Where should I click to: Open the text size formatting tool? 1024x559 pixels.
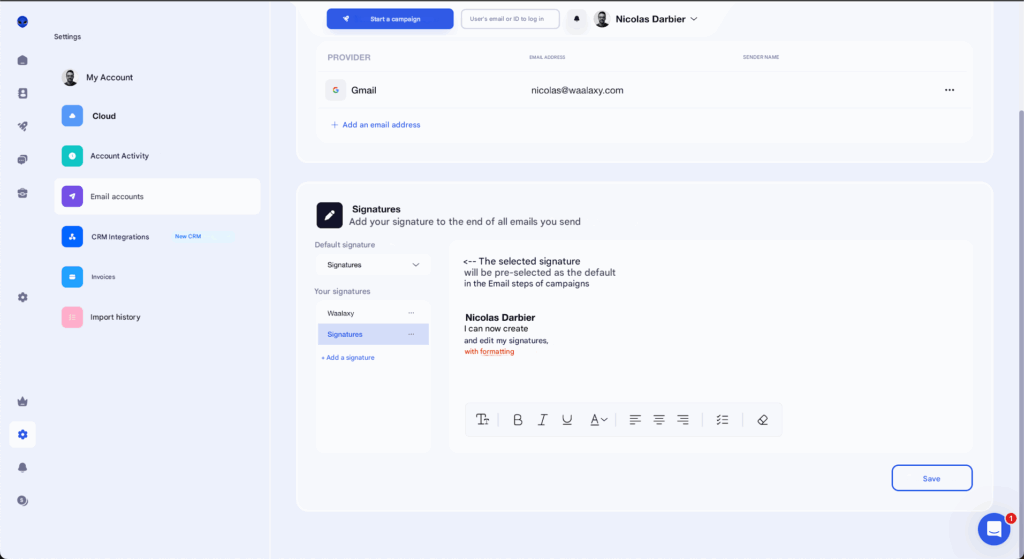(483, 420)
